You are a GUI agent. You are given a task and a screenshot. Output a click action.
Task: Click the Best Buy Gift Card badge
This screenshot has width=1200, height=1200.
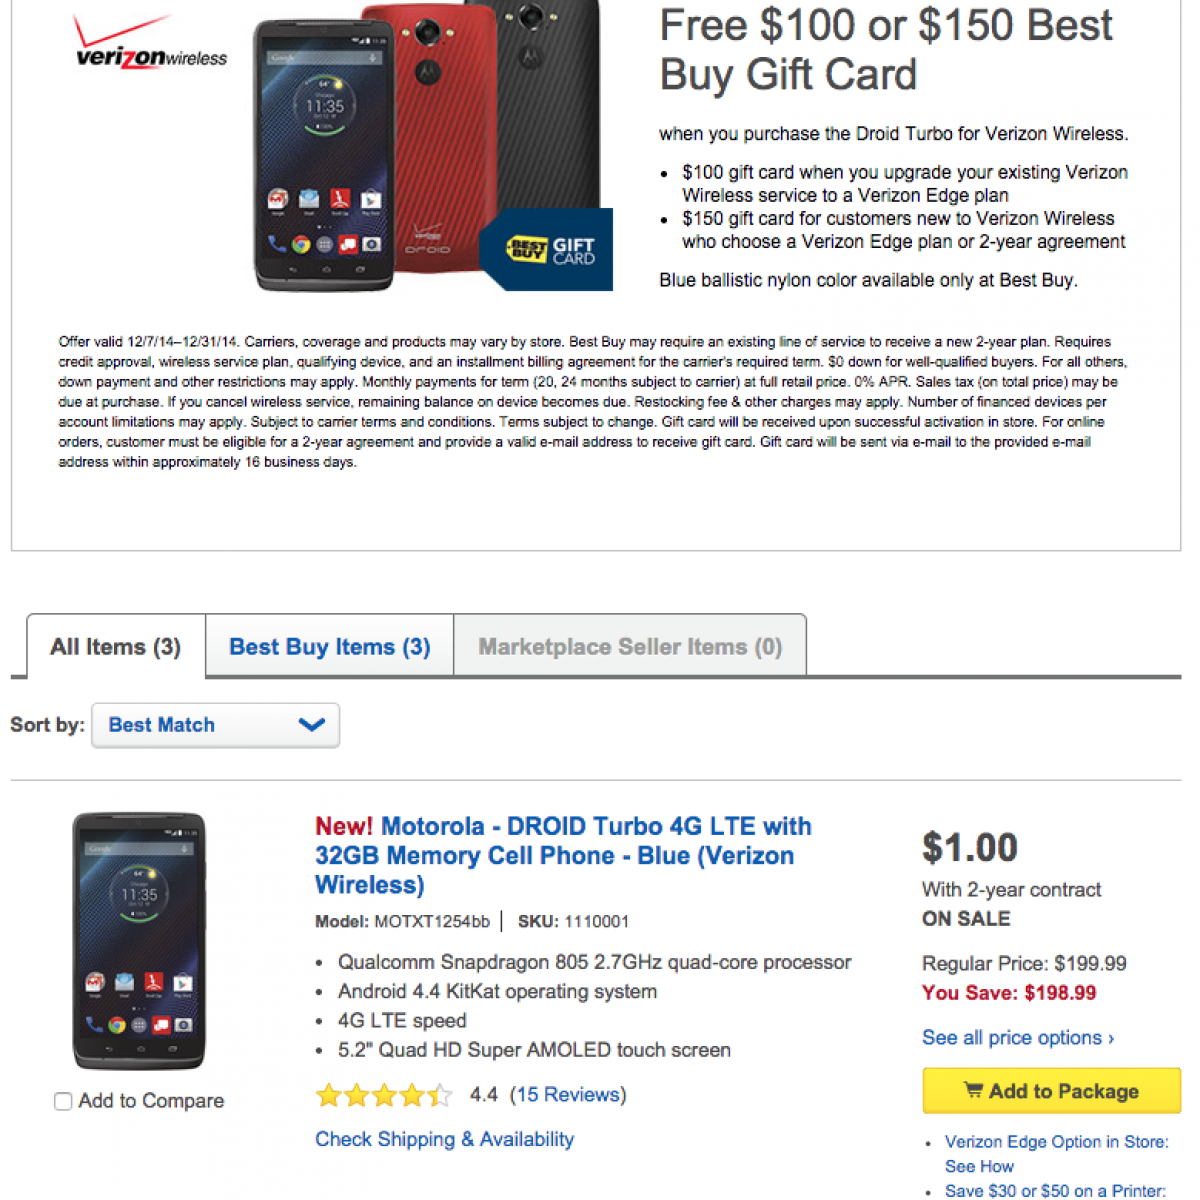(x=548, y=249)
